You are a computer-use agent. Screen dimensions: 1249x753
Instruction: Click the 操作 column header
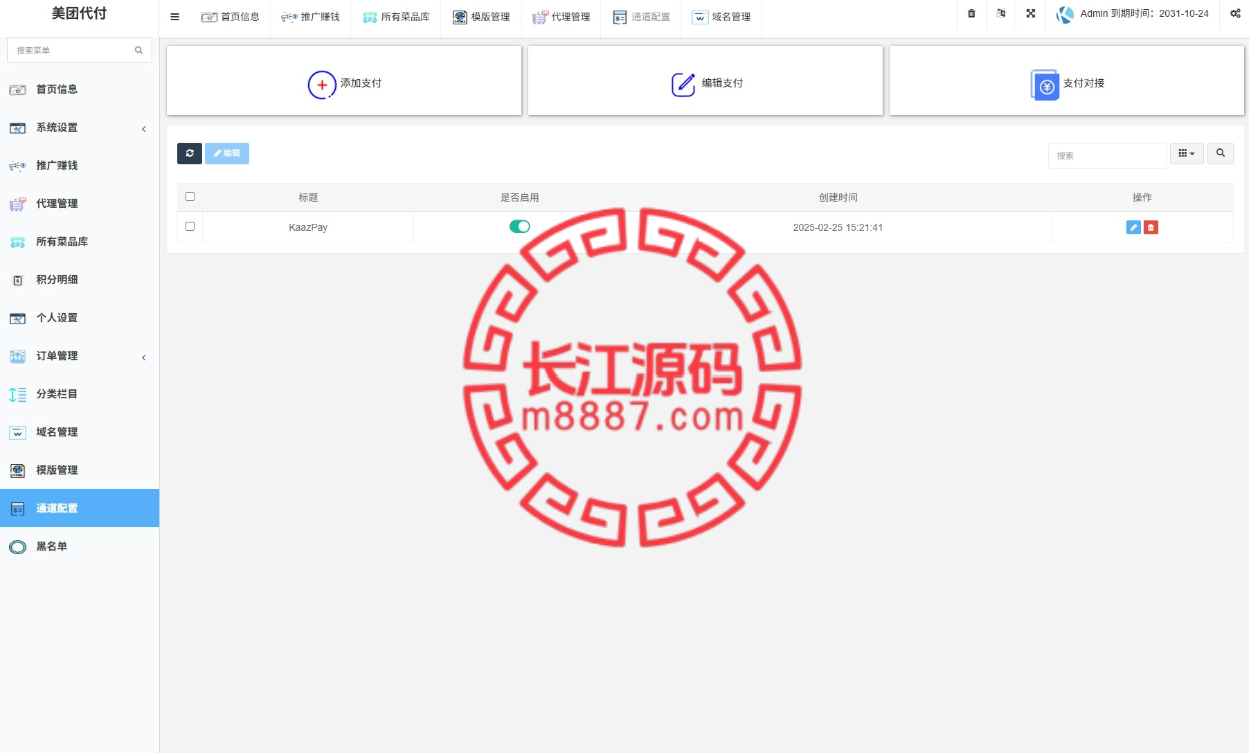click(1142, 198)
